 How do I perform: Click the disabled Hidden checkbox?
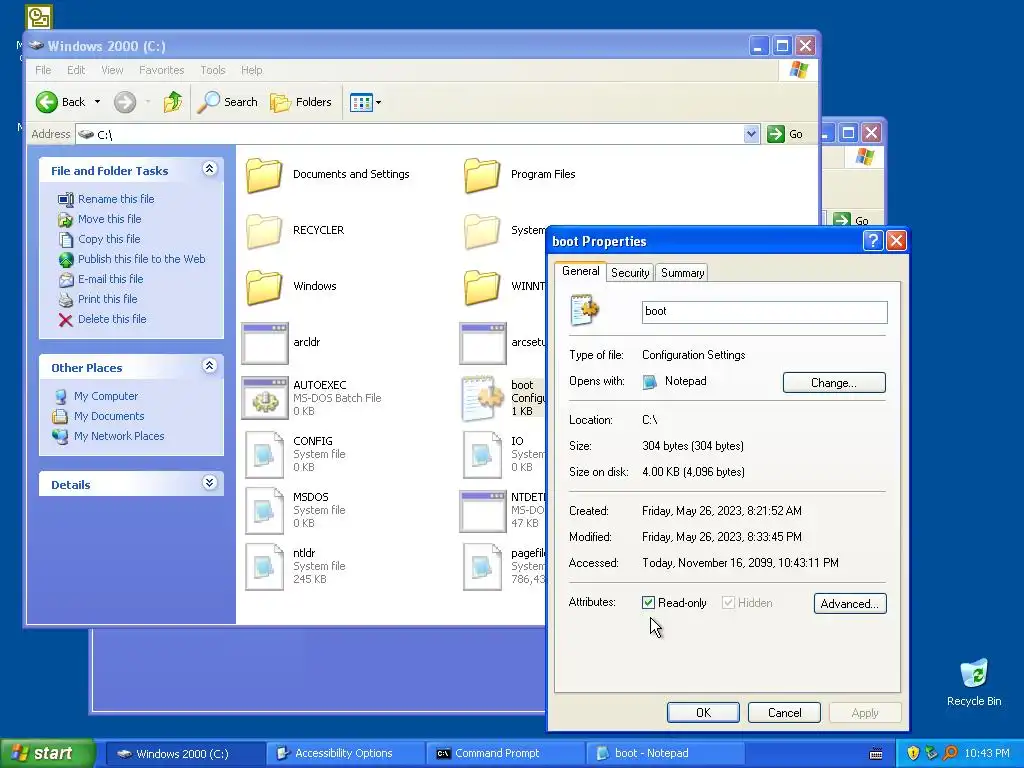point(728,603)
